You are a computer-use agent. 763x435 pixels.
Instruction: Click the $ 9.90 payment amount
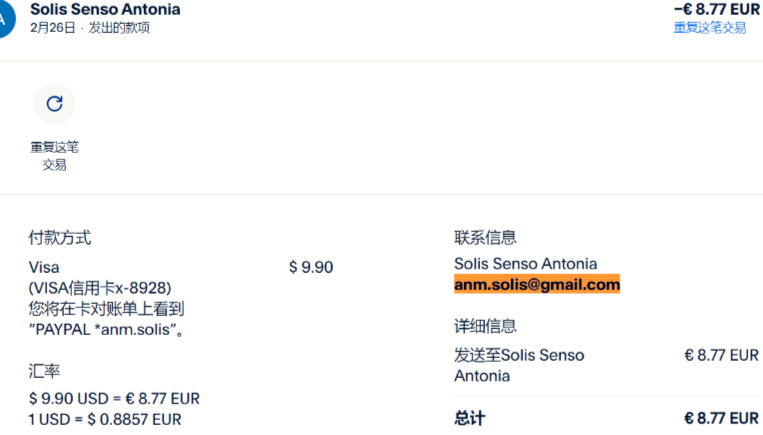pyautogui.click(x=310, y=267)
